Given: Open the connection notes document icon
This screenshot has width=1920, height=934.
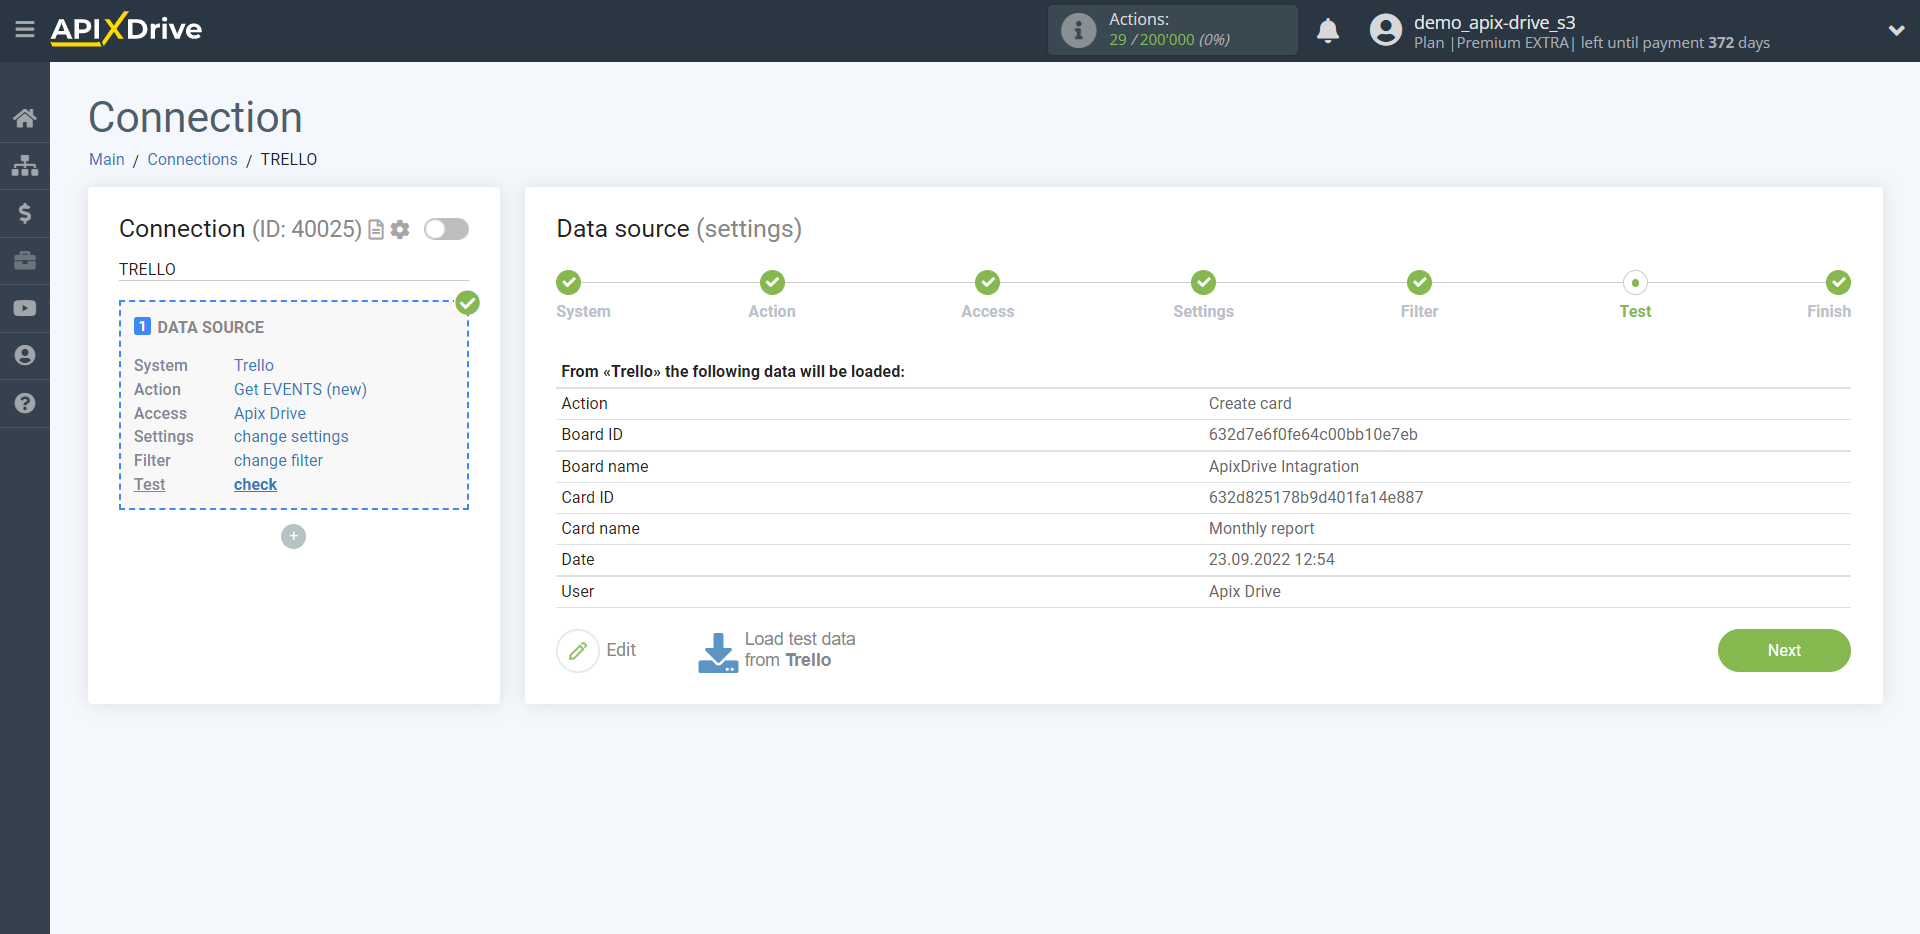Looking at the screenshot, I should [x=376, y=230].
